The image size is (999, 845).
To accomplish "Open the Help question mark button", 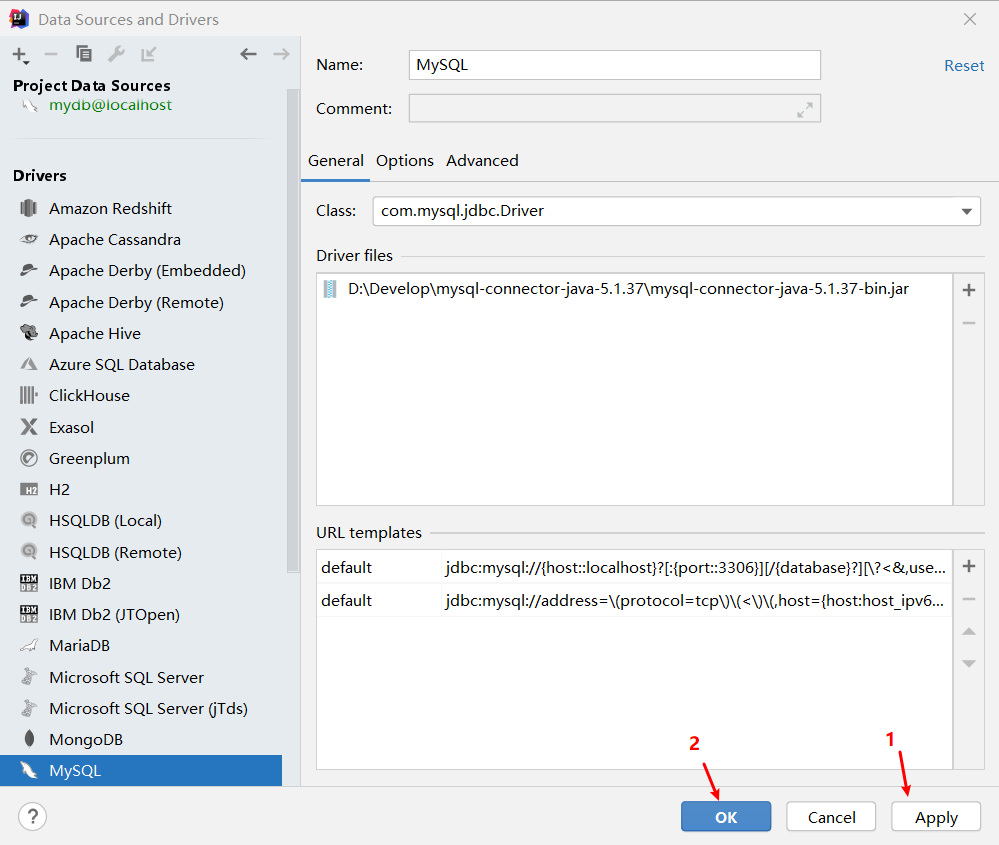I will 32,816.
